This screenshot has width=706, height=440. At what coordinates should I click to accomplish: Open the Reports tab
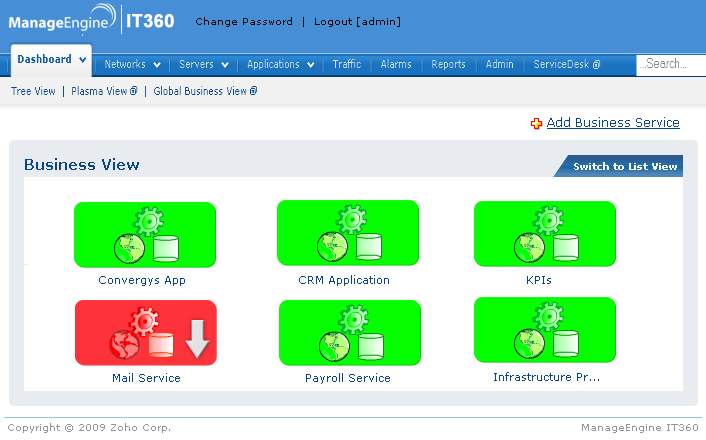click(448, 64)
